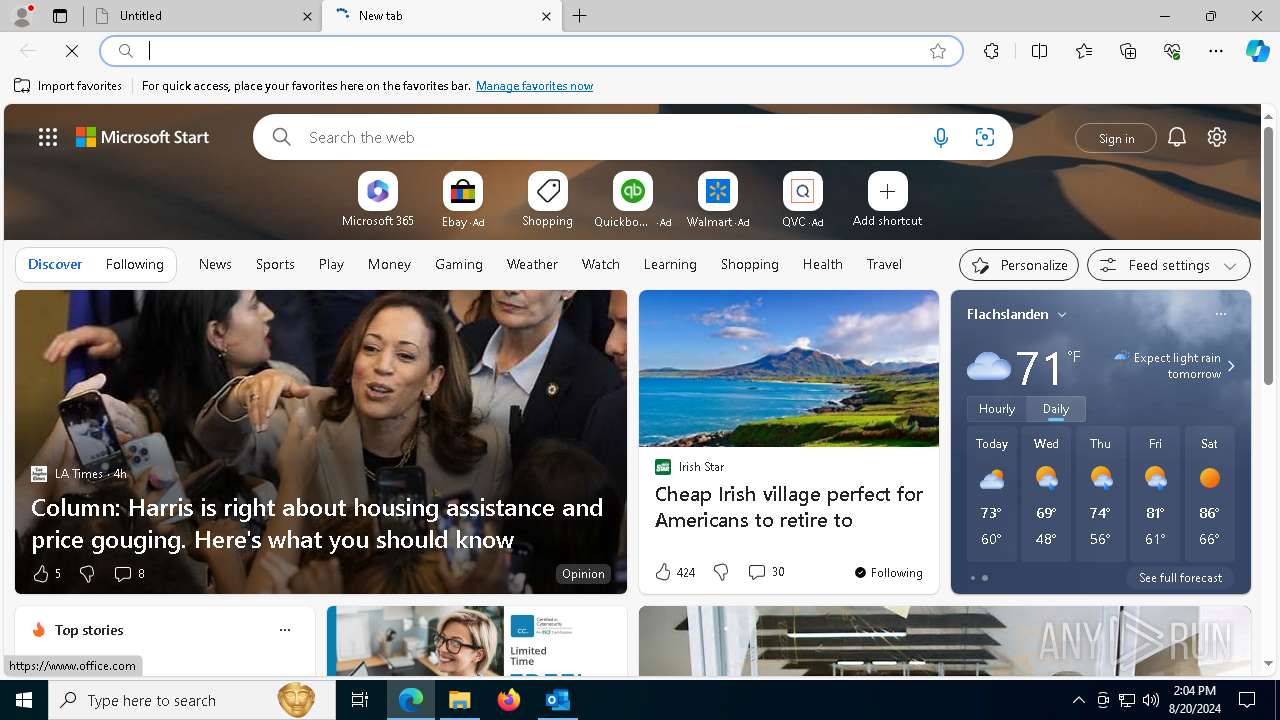Open weather card more options
Viewport: 1280px width, 720px height.
point(1220,314)
